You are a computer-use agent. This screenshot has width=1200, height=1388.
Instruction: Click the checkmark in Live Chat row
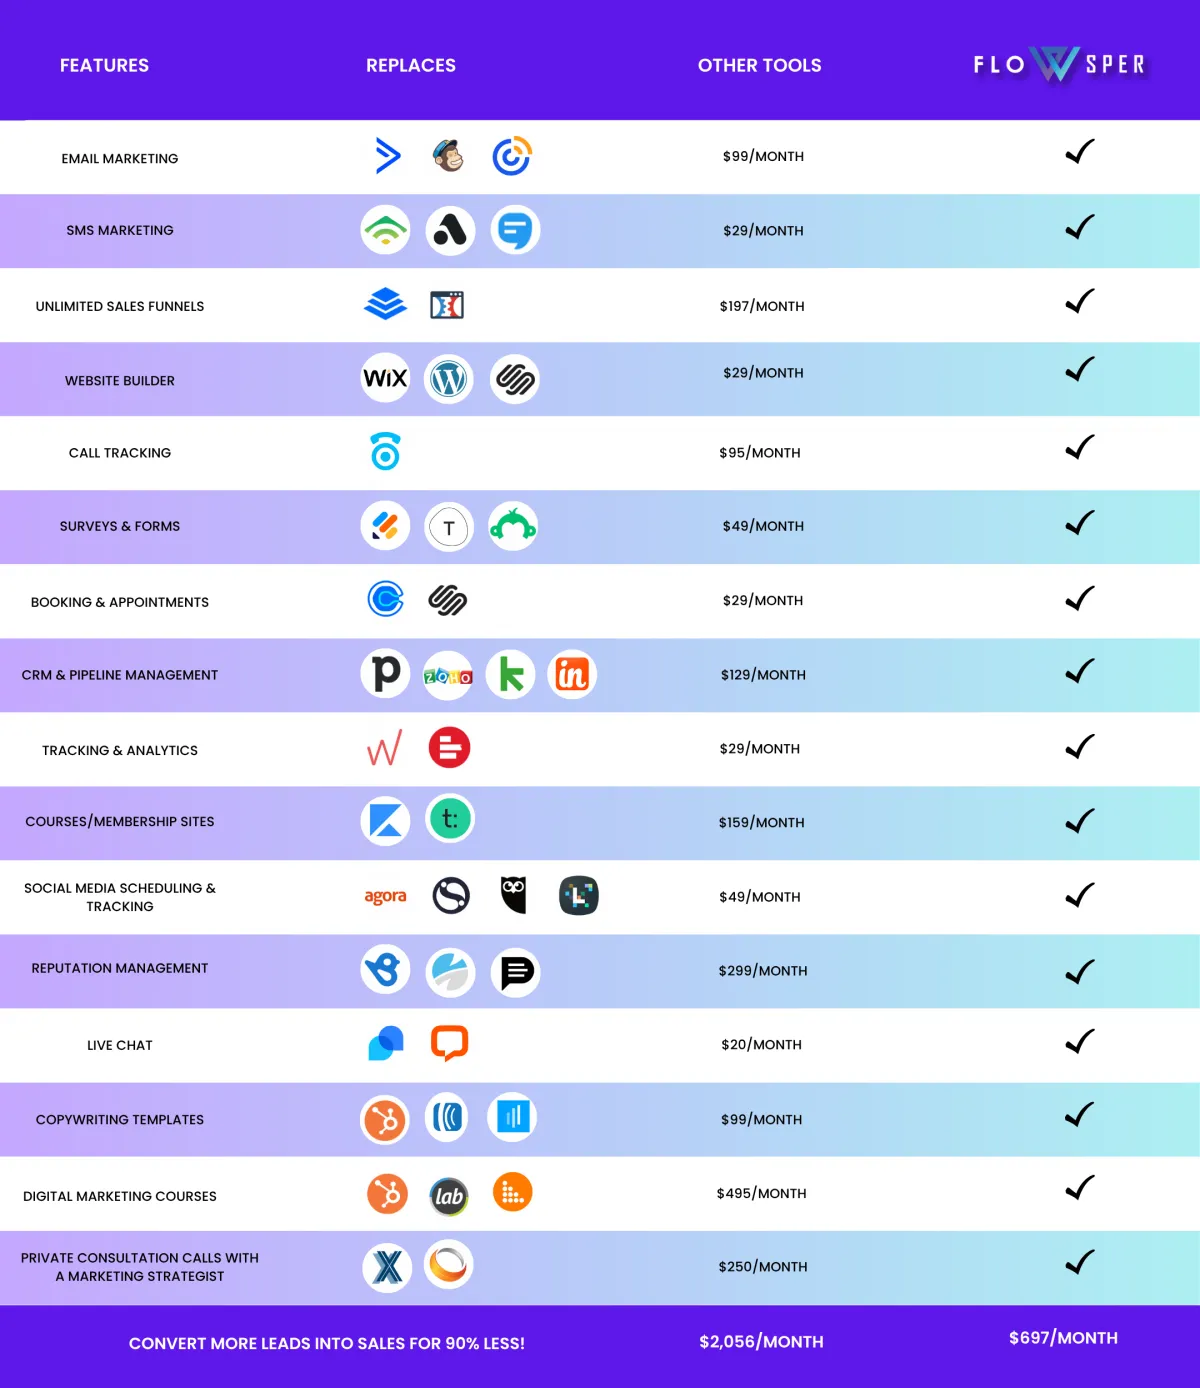[1080, 1041]
